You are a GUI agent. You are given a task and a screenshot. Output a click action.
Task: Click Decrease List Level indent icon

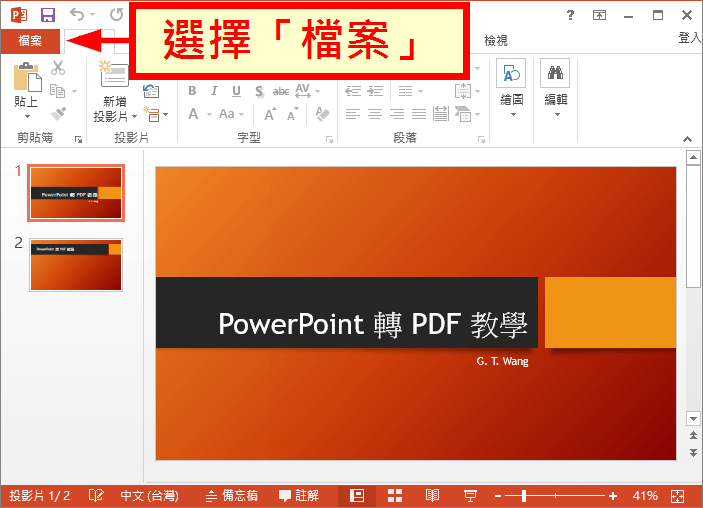coord(353,91)
